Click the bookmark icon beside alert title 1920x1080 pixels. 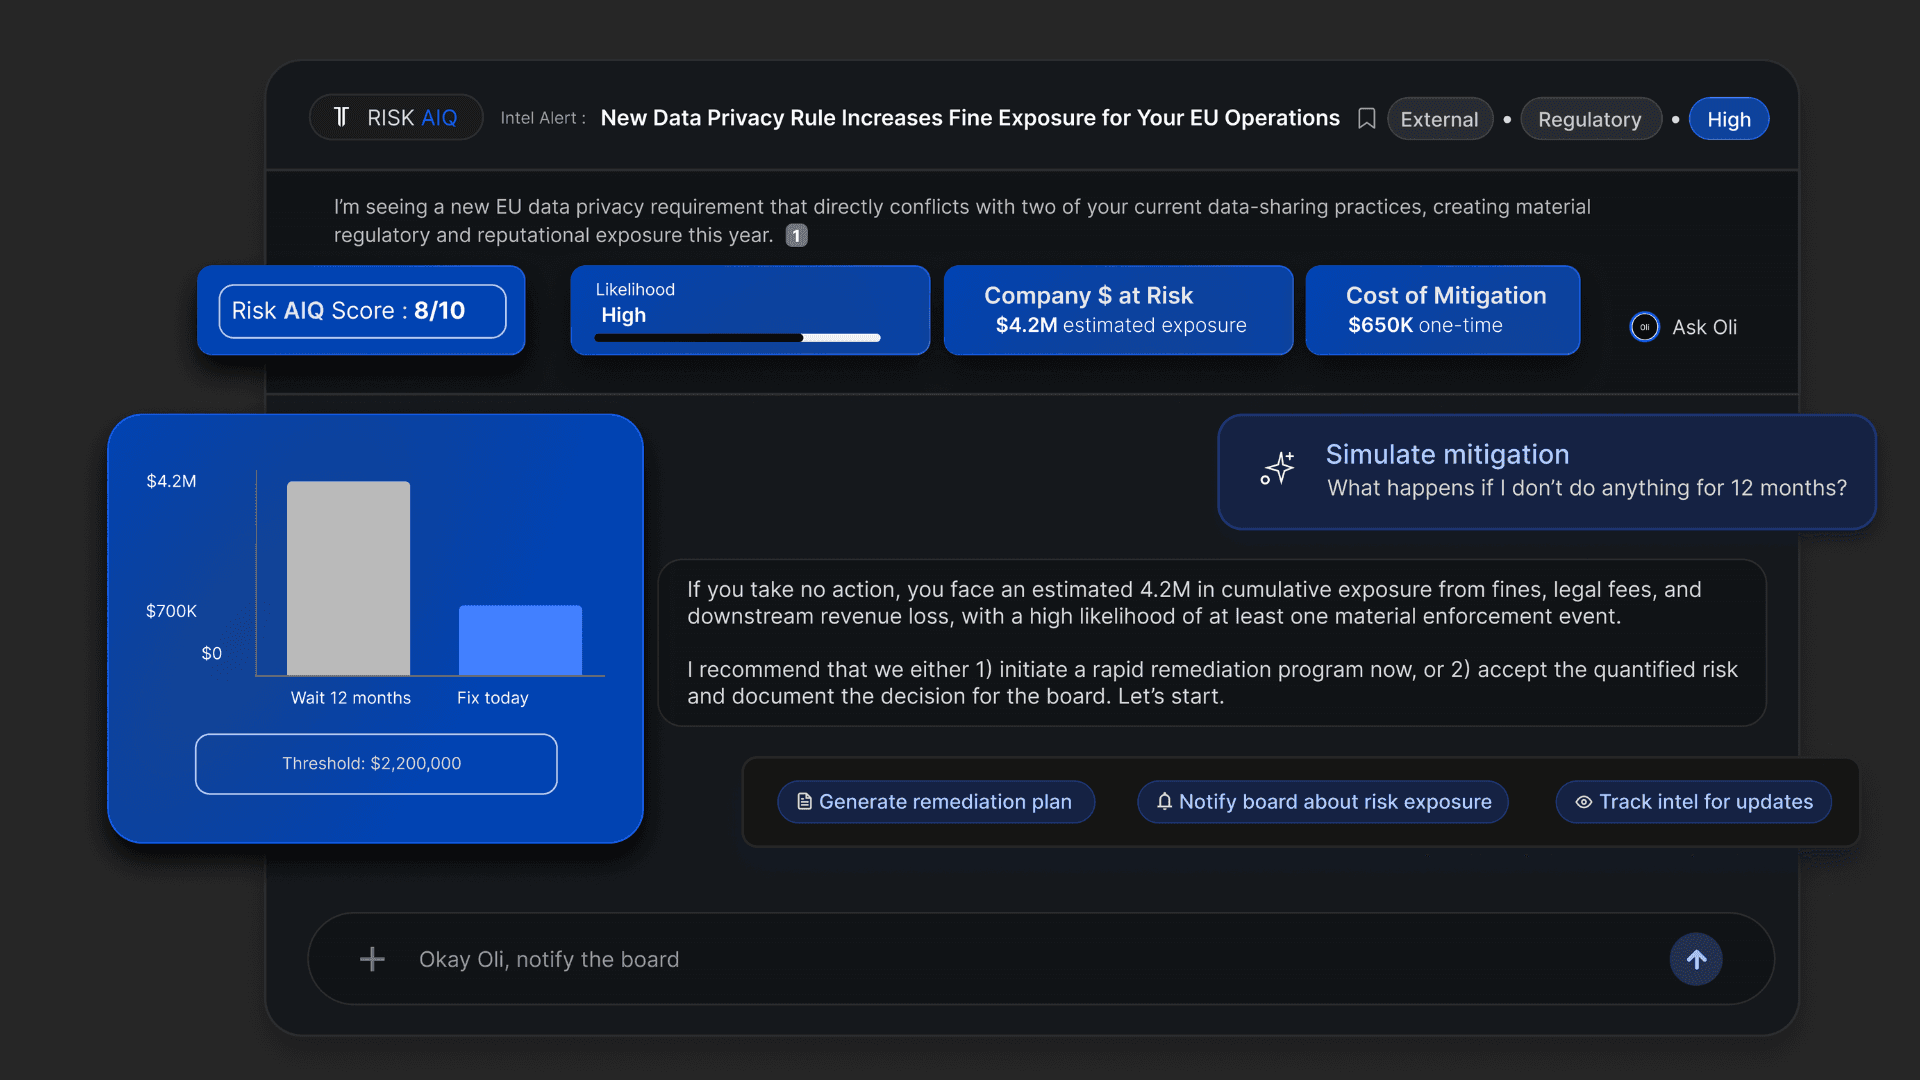tap(1366, 119)
